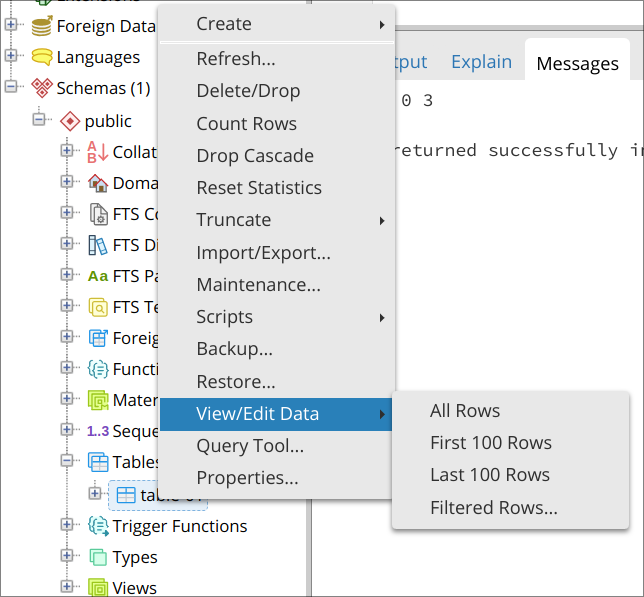644x597 pixels.
Task: Open Properties... from context menu
Action: coord(276,478)
